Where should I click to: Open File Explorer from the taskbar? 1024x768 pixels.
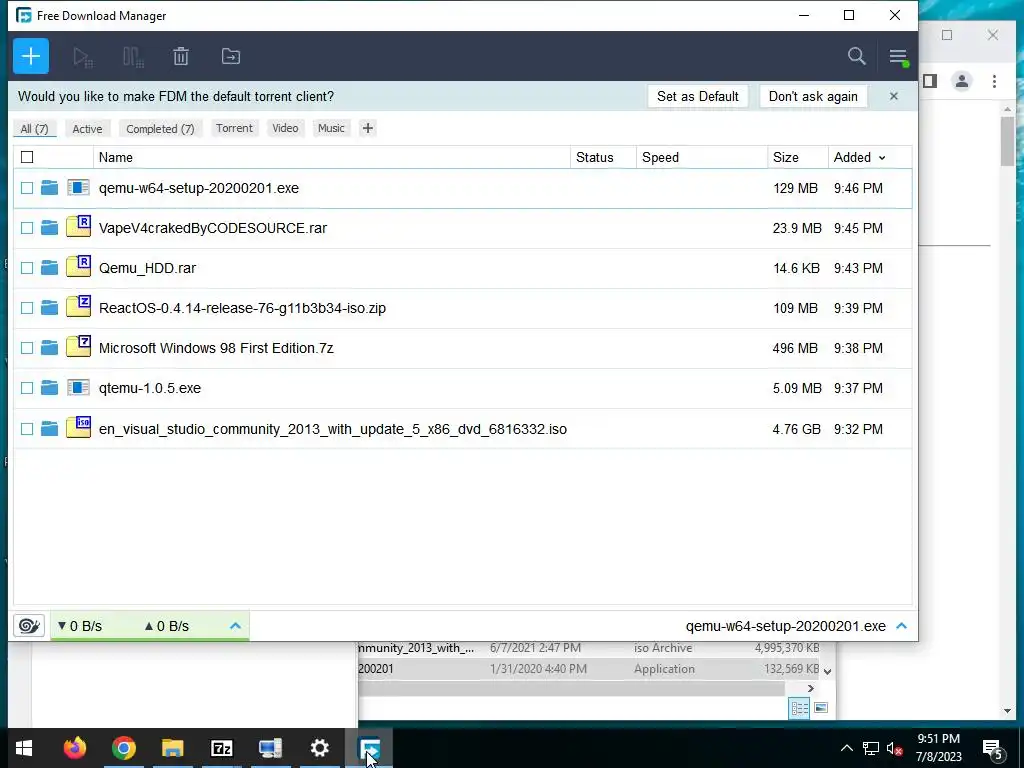click(172, 748)
